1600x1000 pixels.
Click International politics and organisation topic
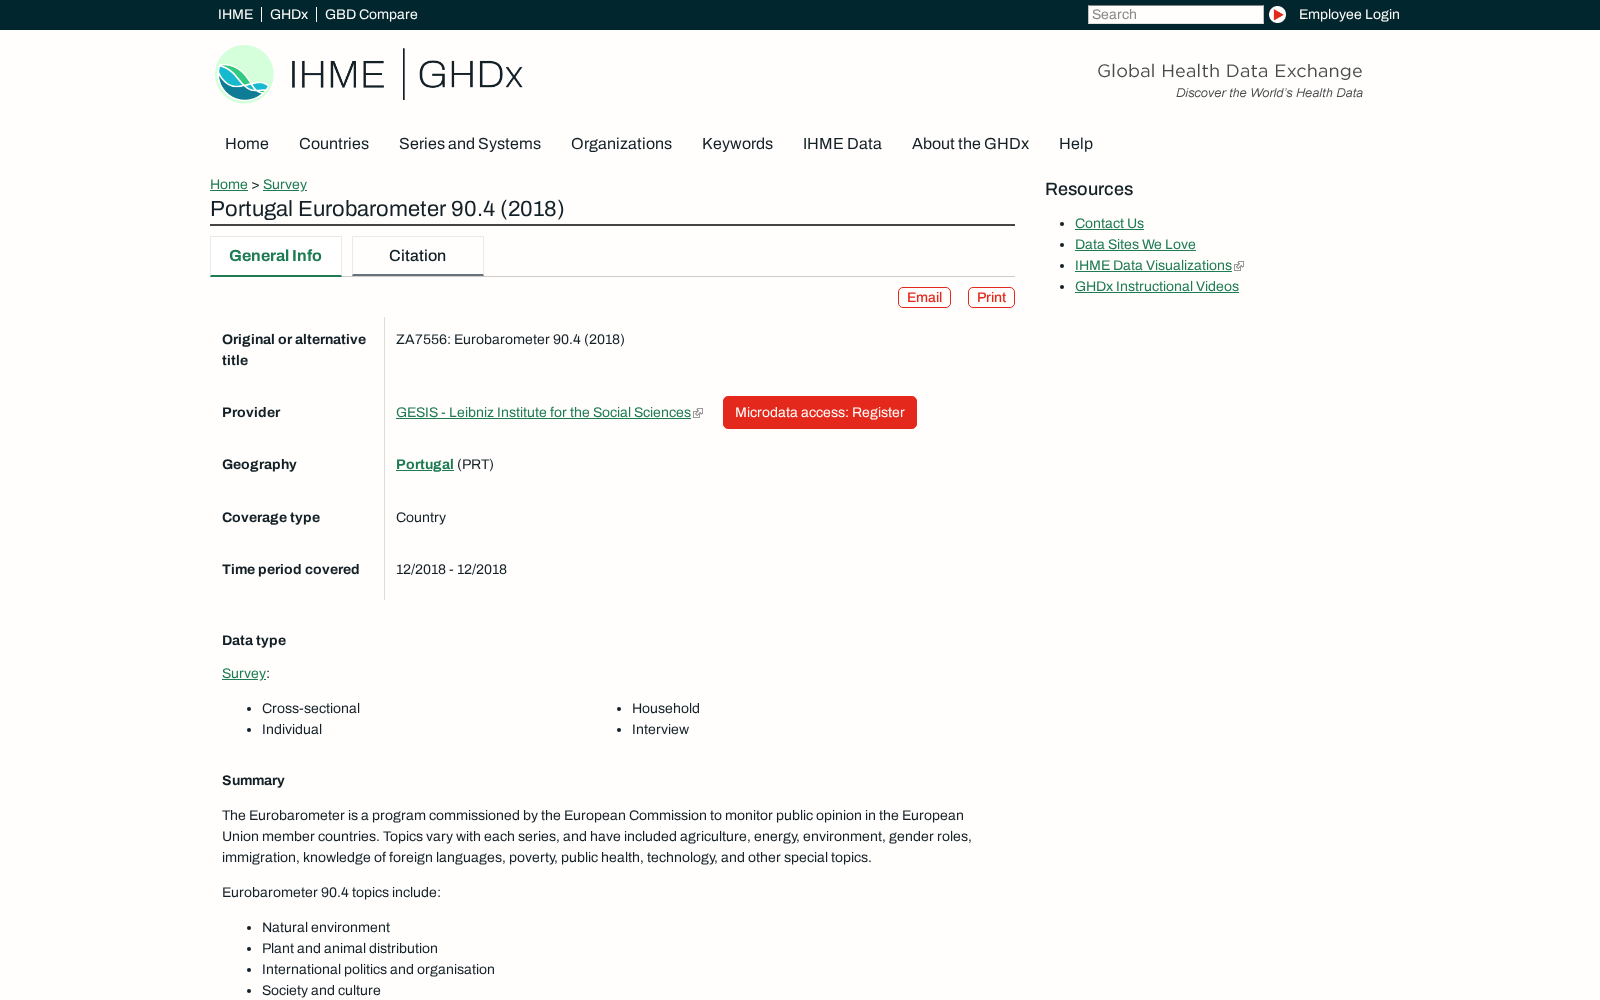point(378,969)
